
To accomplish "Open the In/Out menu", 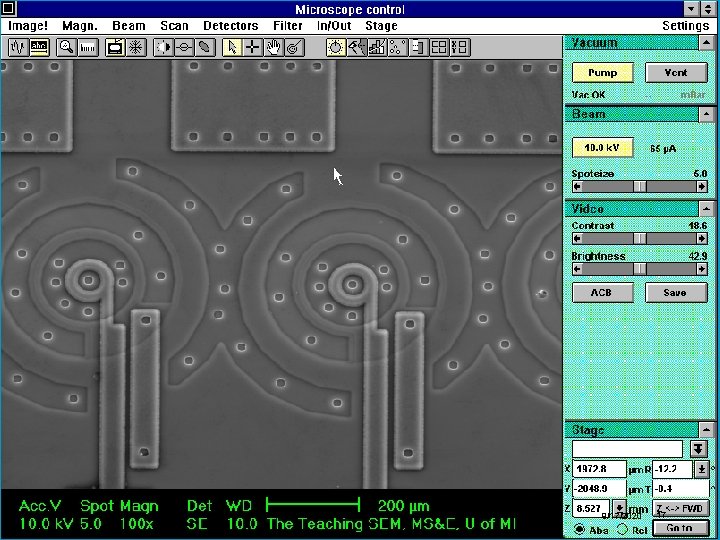I will pyautogui.click(x=334, y=26).
